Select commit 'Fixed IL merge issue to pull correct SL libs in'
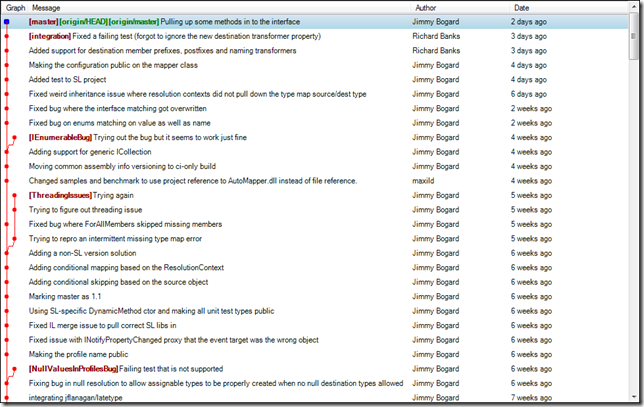This screenshot has height=407, width=644. (x=103, y=325)
